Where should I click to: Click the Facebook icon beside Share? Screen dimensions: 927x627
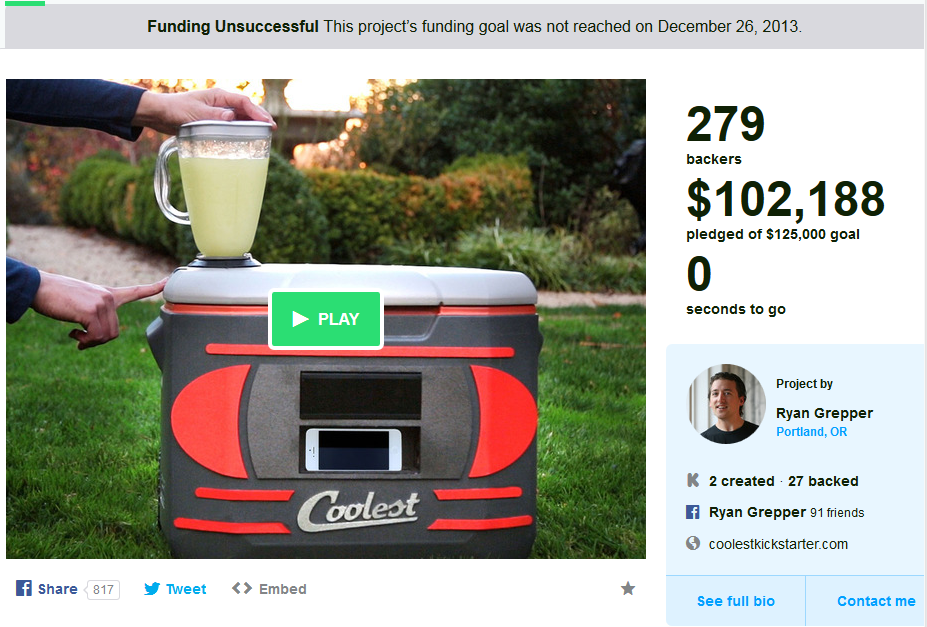pos(24,589)
